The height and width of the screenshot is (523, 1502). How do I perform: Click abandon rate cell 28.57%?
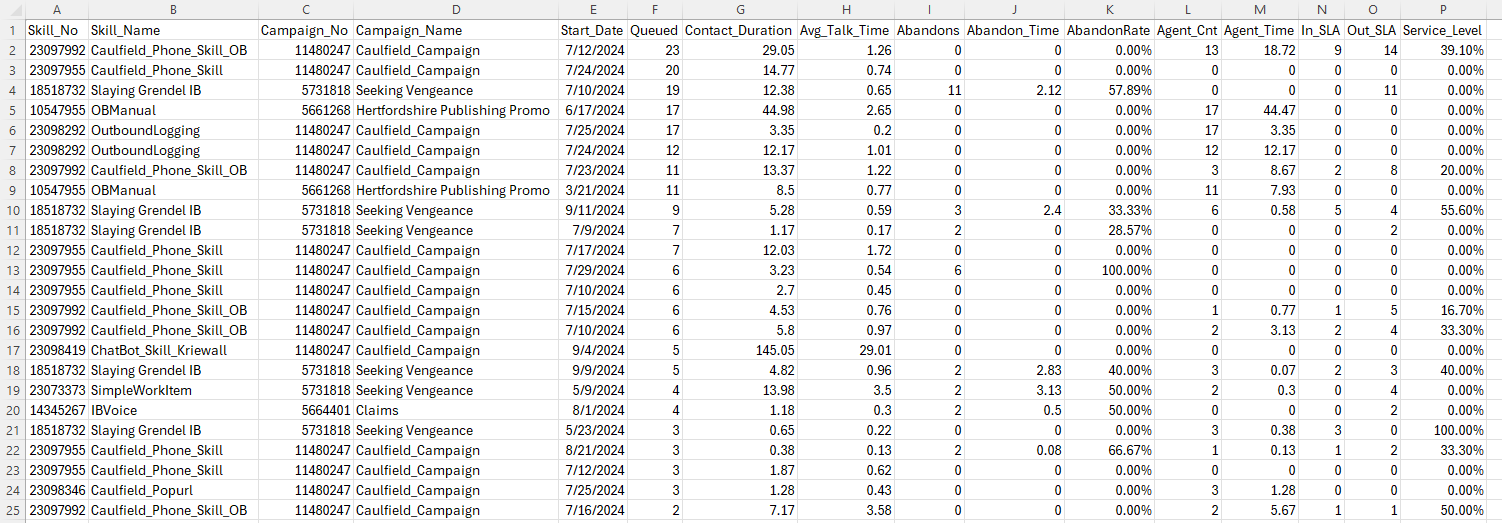(x=1109, y=230)
